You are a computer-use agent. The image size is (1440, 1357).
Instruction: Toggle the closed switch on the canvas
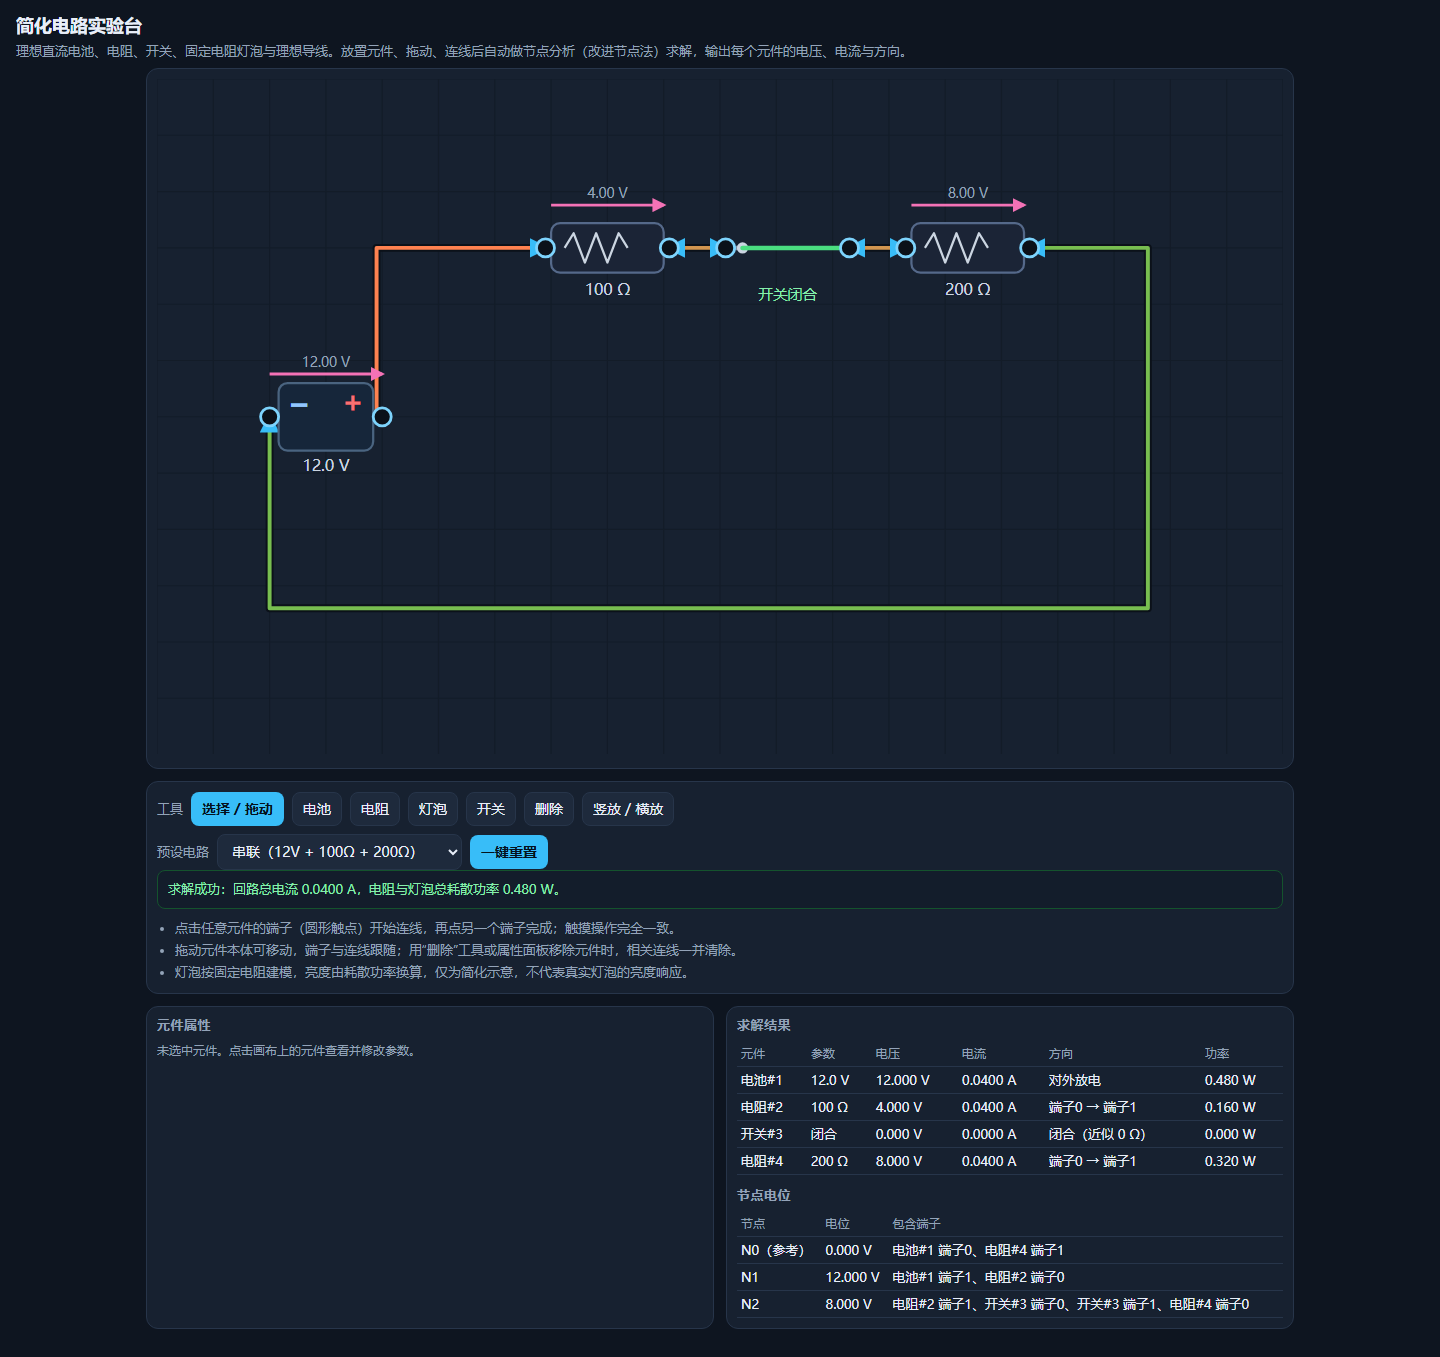point(787,248)
